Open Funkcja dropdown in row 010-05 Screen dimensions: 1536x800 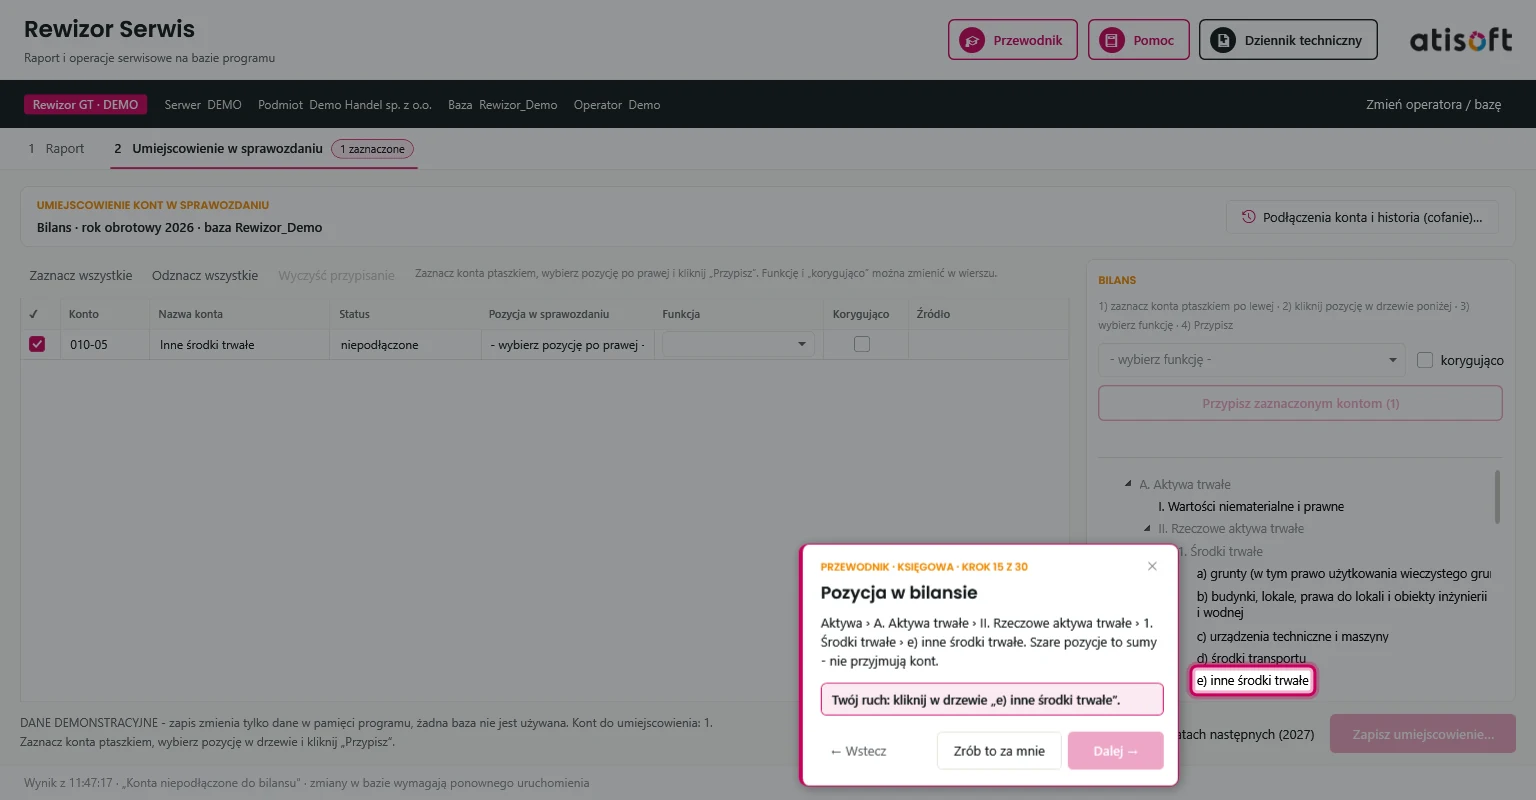pyautogui.click(x=737, y=344)
